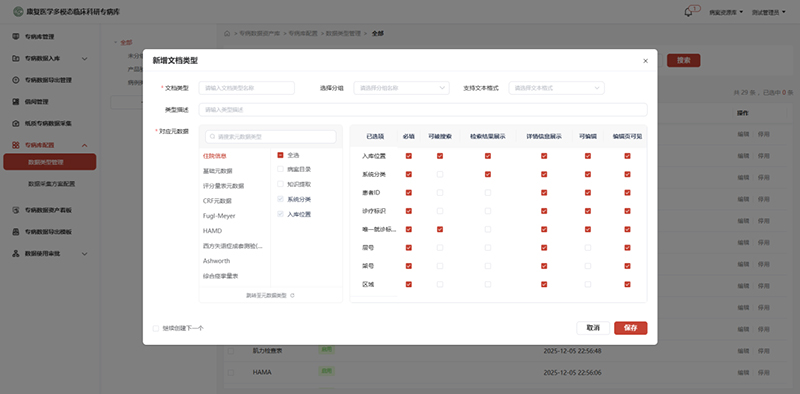The height and width of the screenshot is (394, 800).
Task: Select 住院信息 metadata category
Action: coord(215,156)
